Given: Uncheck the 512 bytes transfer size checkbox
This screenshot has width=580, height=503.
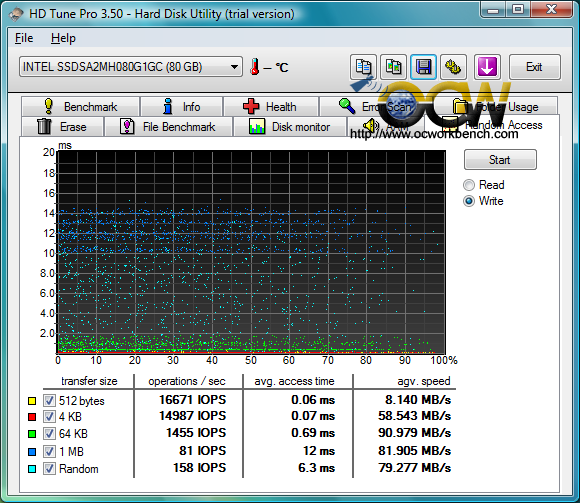Looking at the screenshot, I should pos(49,401).
